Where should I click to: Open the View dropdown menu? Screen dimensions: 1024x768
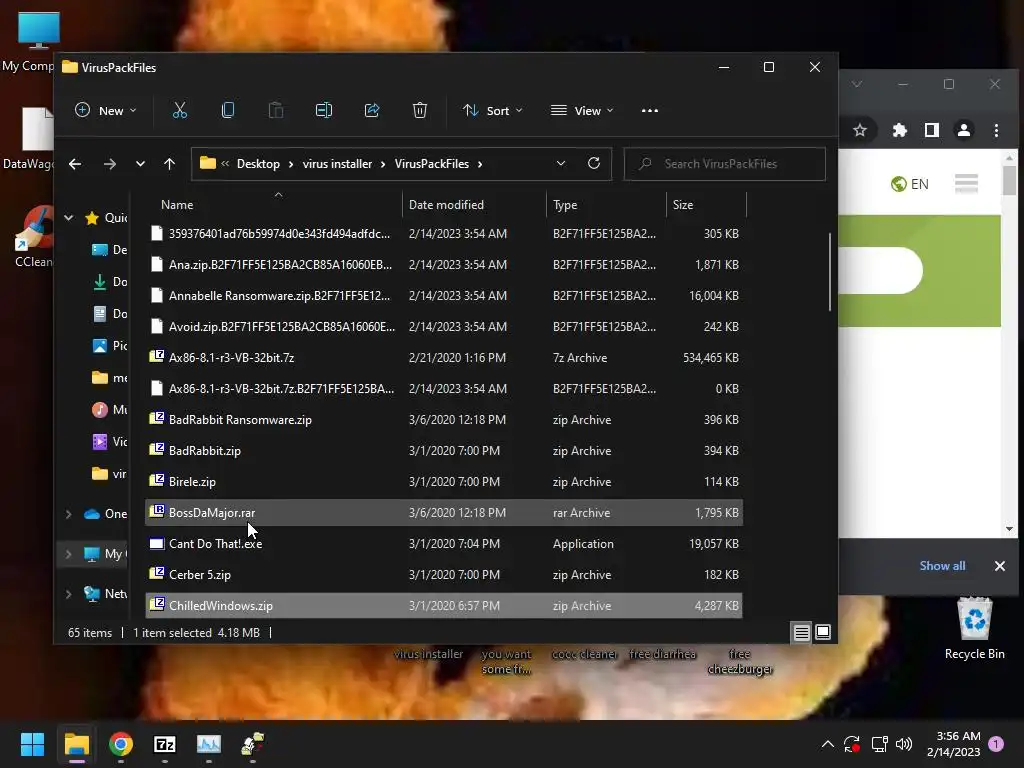582,110
